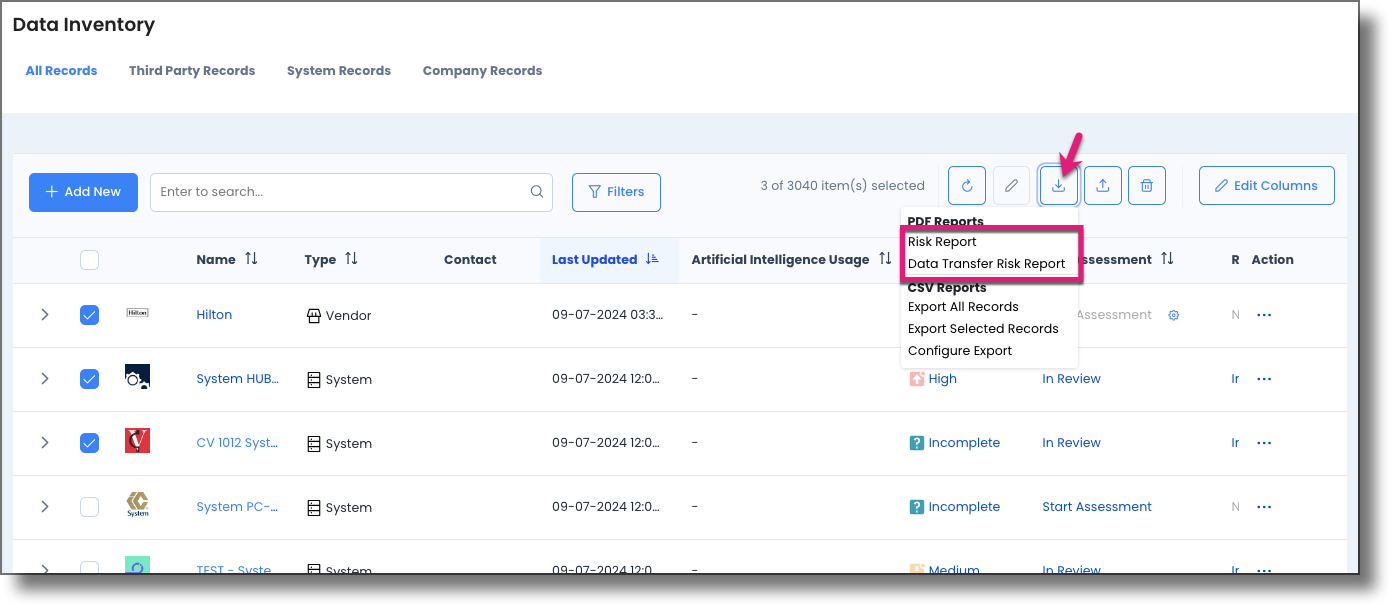Sort by Type column arrows
This screenshot has height=606, width=1391.
point(351,259)
